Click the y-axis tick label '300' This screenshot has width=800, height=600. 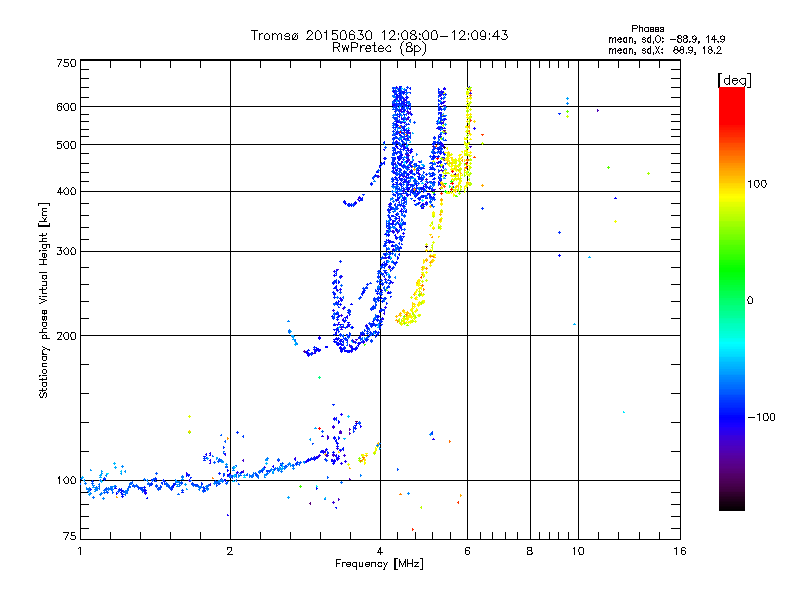(66, 252)
